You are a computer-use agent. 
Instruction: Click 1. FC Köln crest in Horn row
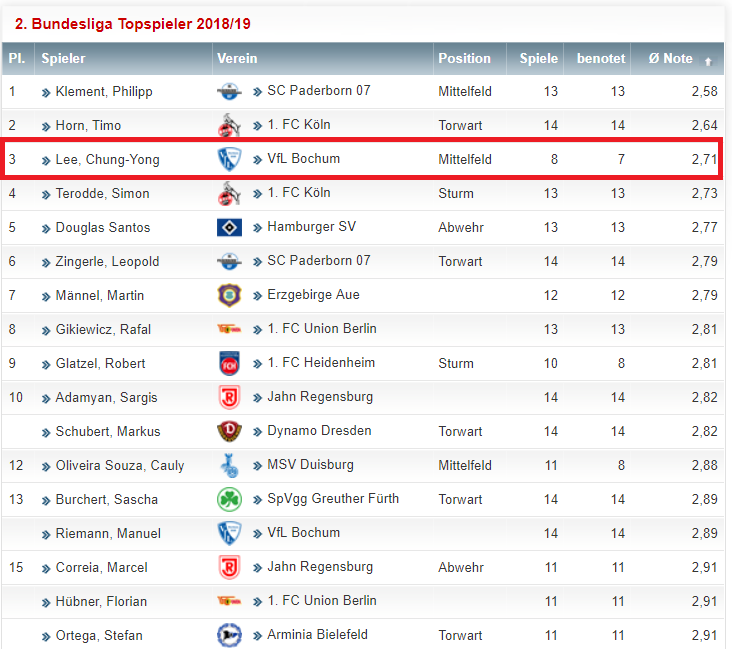click(229, 125)
